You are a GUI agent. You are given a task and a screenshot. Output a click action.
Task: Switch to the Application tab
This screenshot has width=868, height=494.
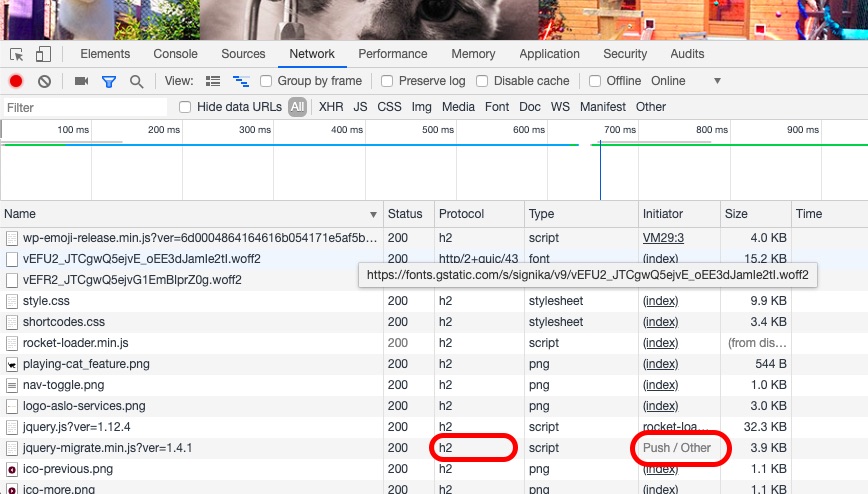549,54
